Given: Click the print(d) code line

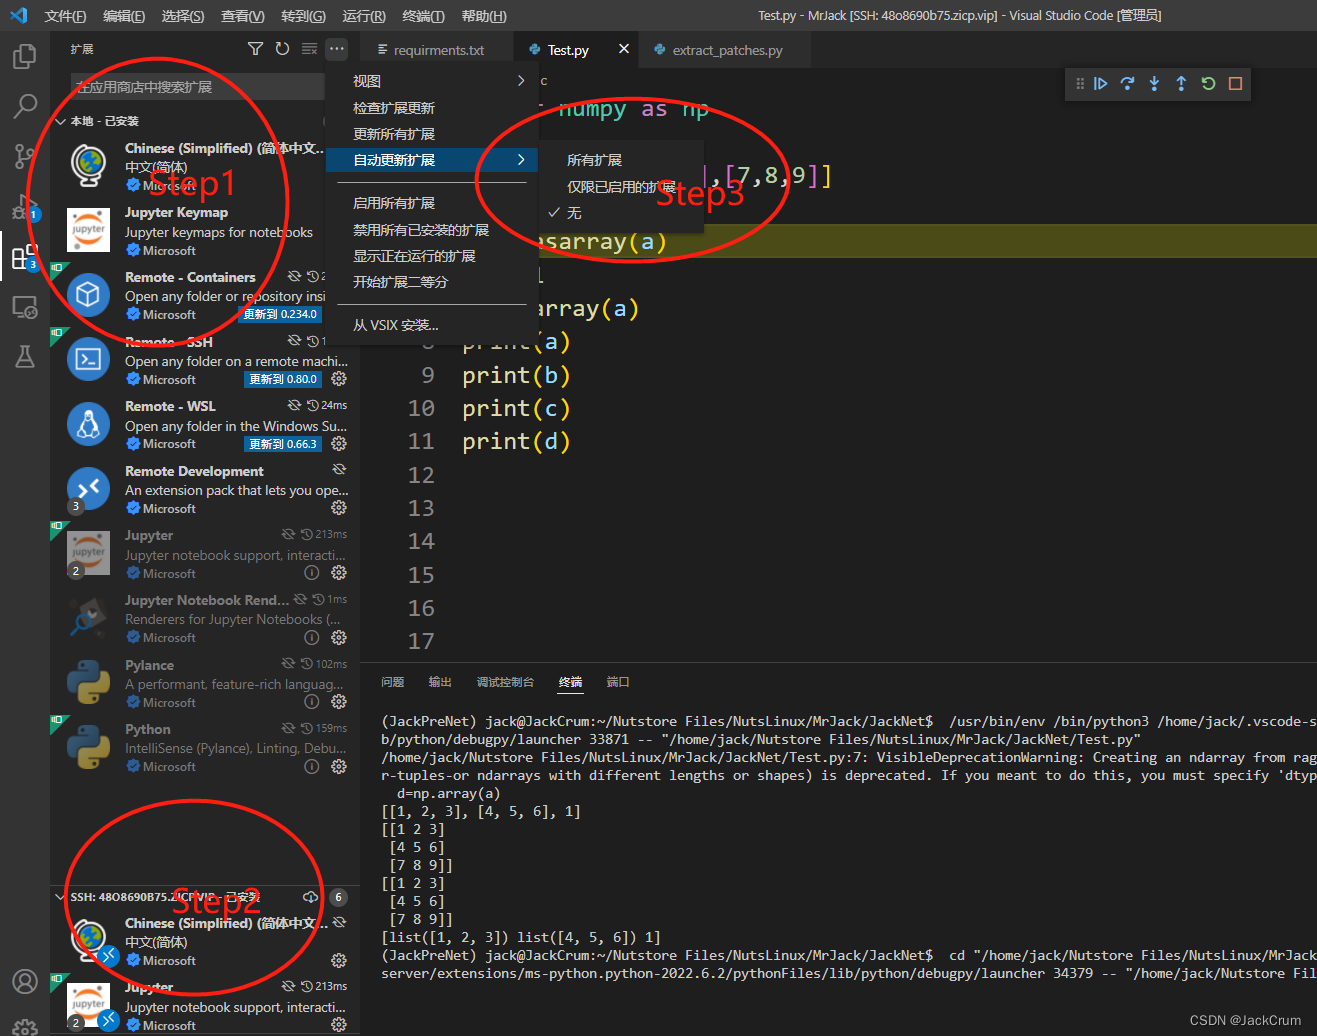Looking at the screenshot, I should coord(516,441).
